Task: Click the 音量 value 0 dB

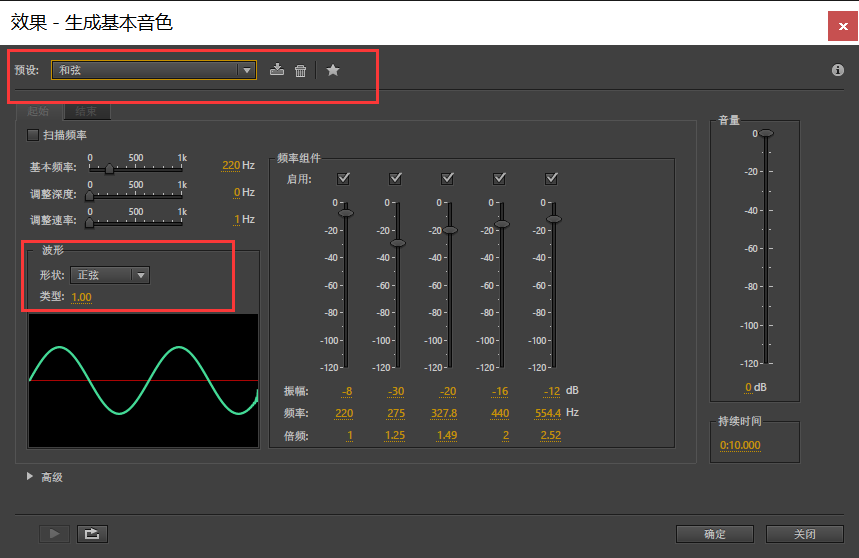Action: (748, 387)
